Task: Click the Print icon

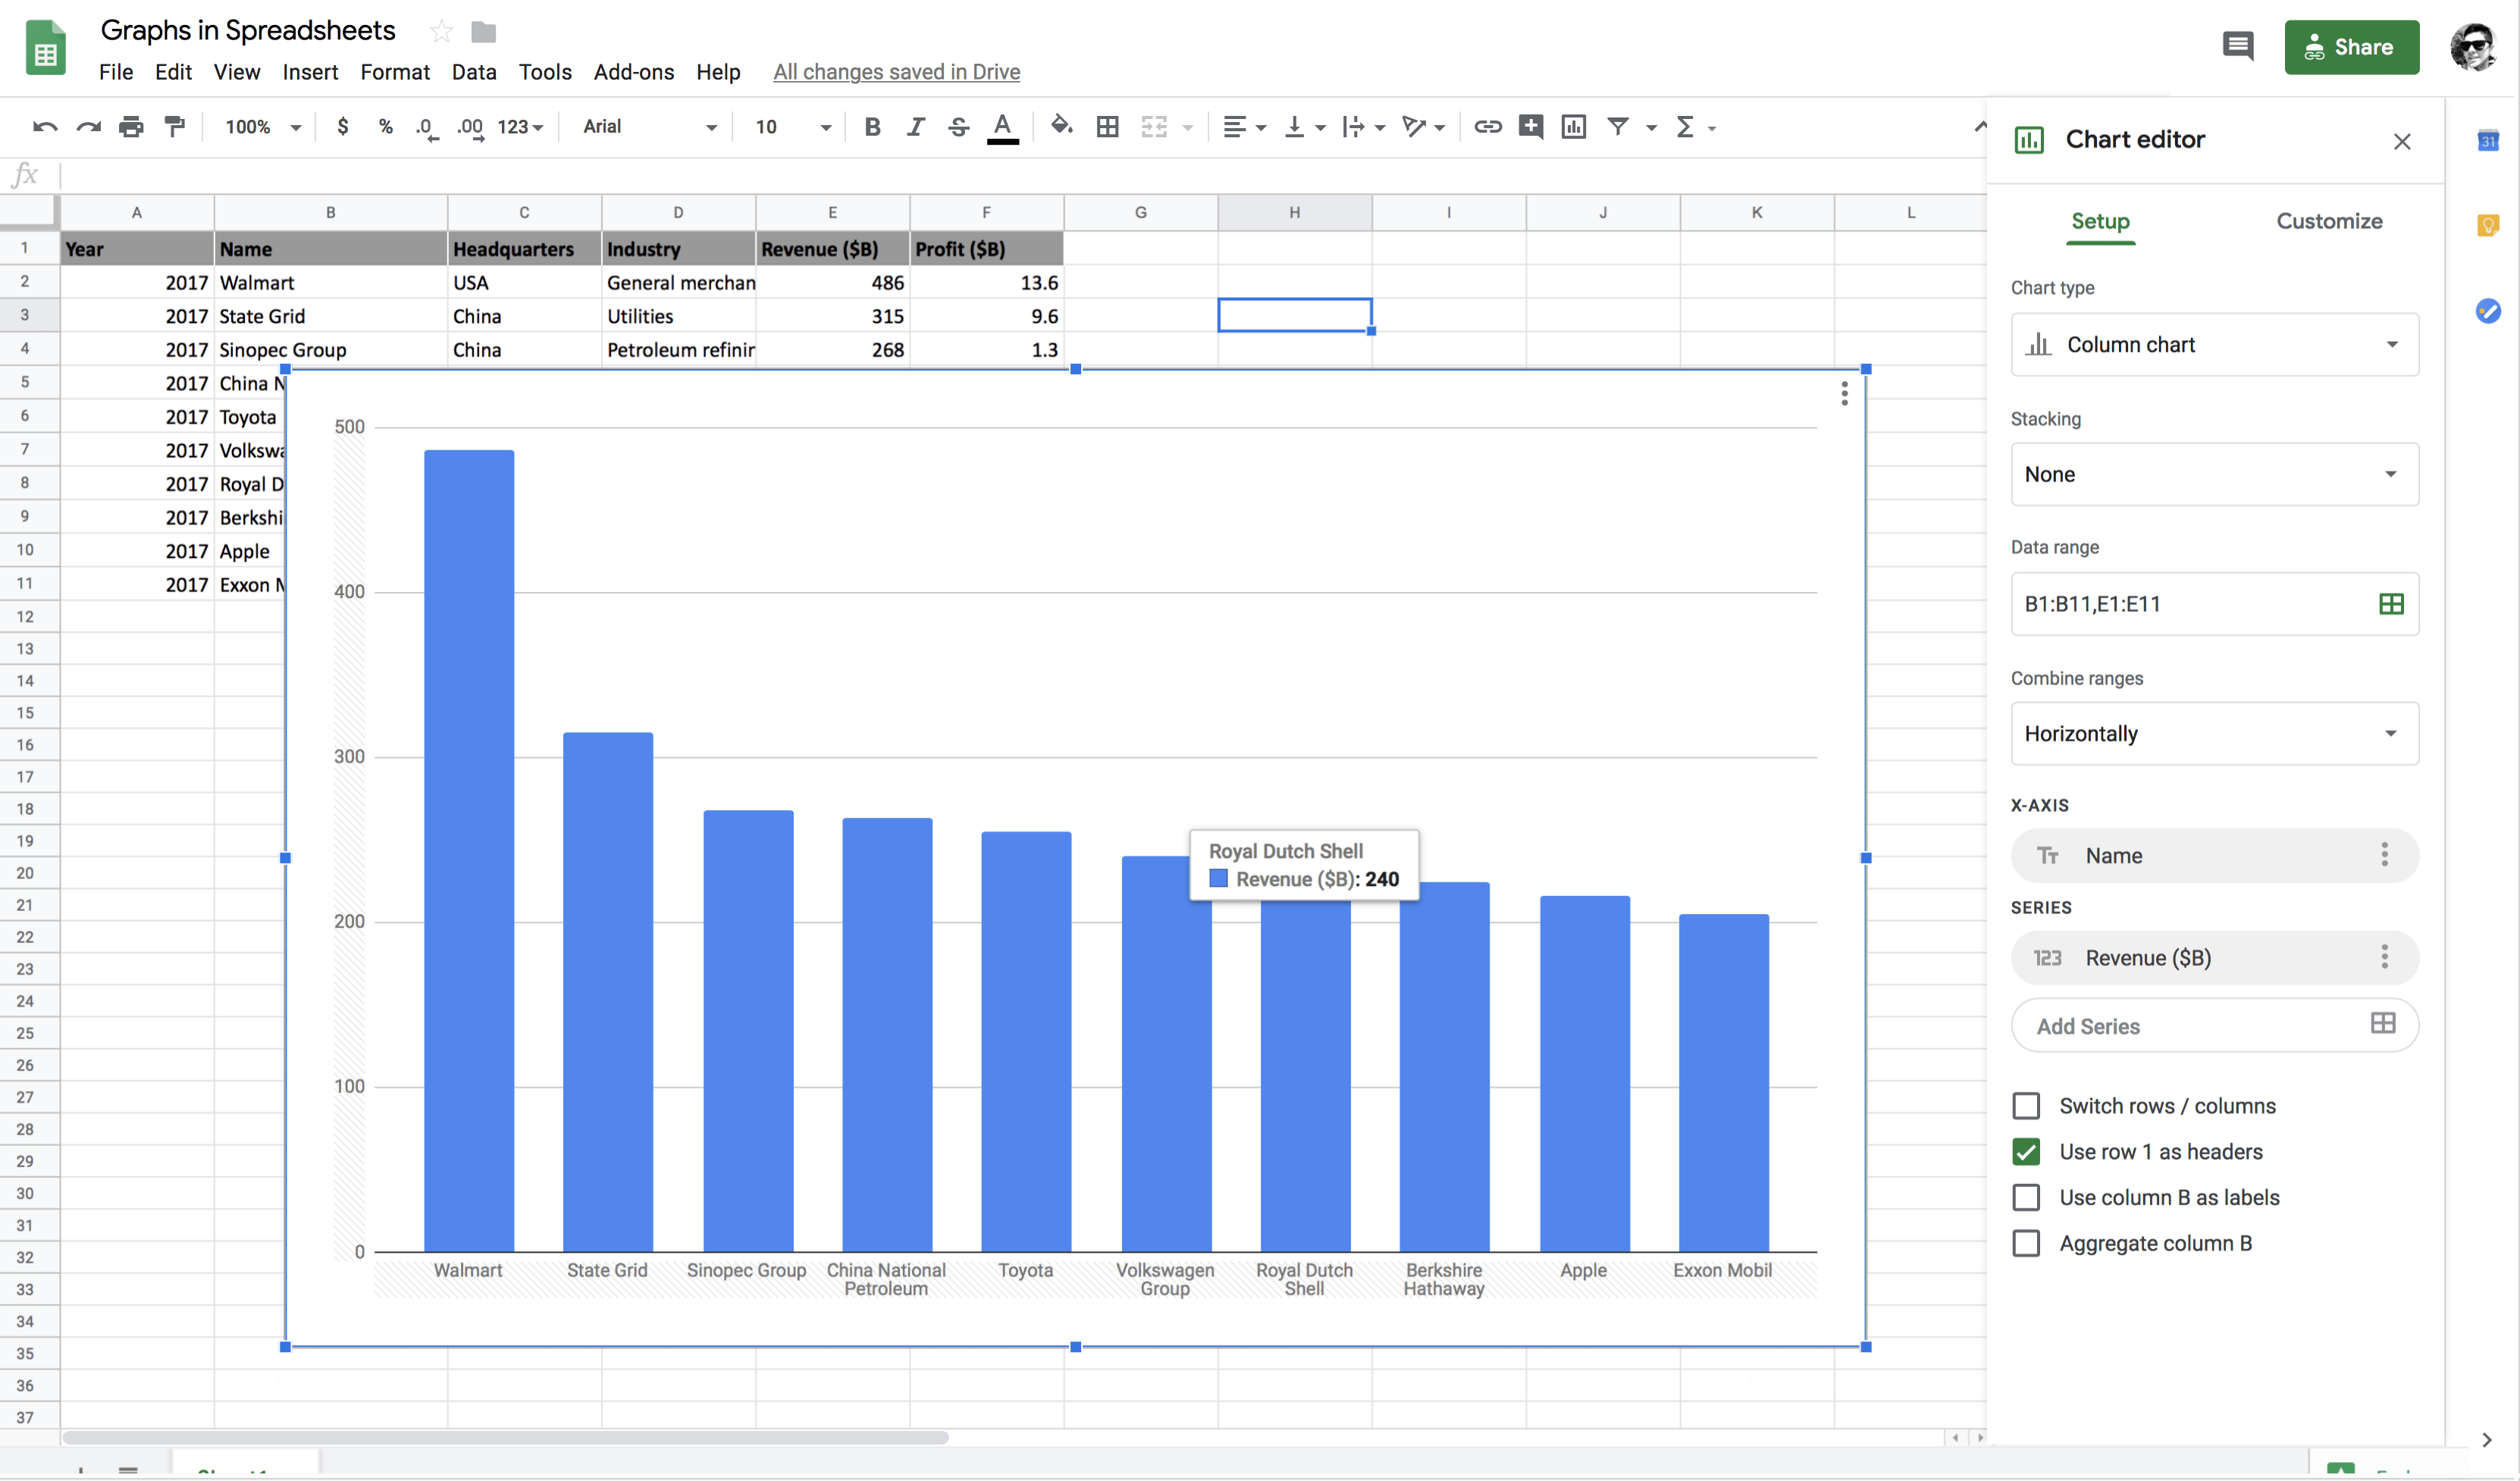Action: 131,127
